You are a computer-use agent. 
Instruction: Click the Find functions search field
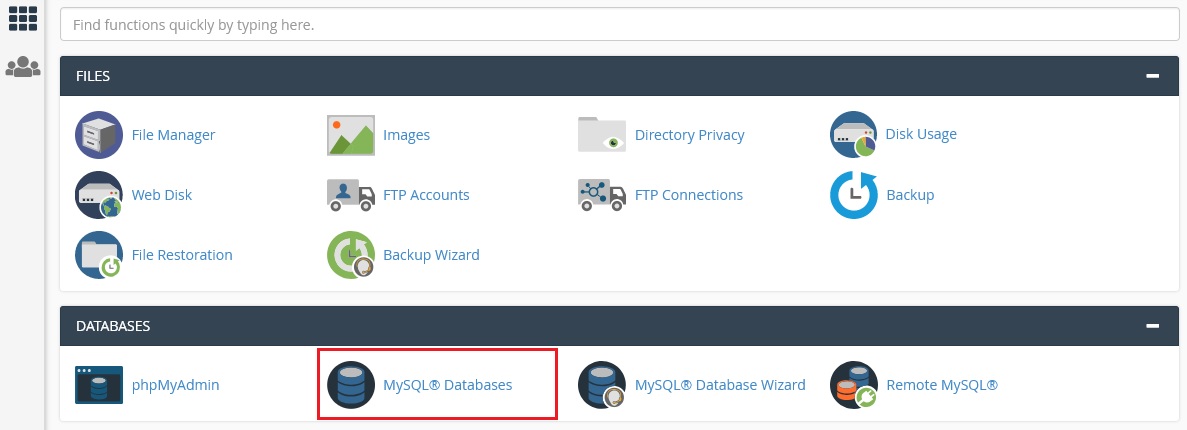pyautogui.click(x=619, y=25)
